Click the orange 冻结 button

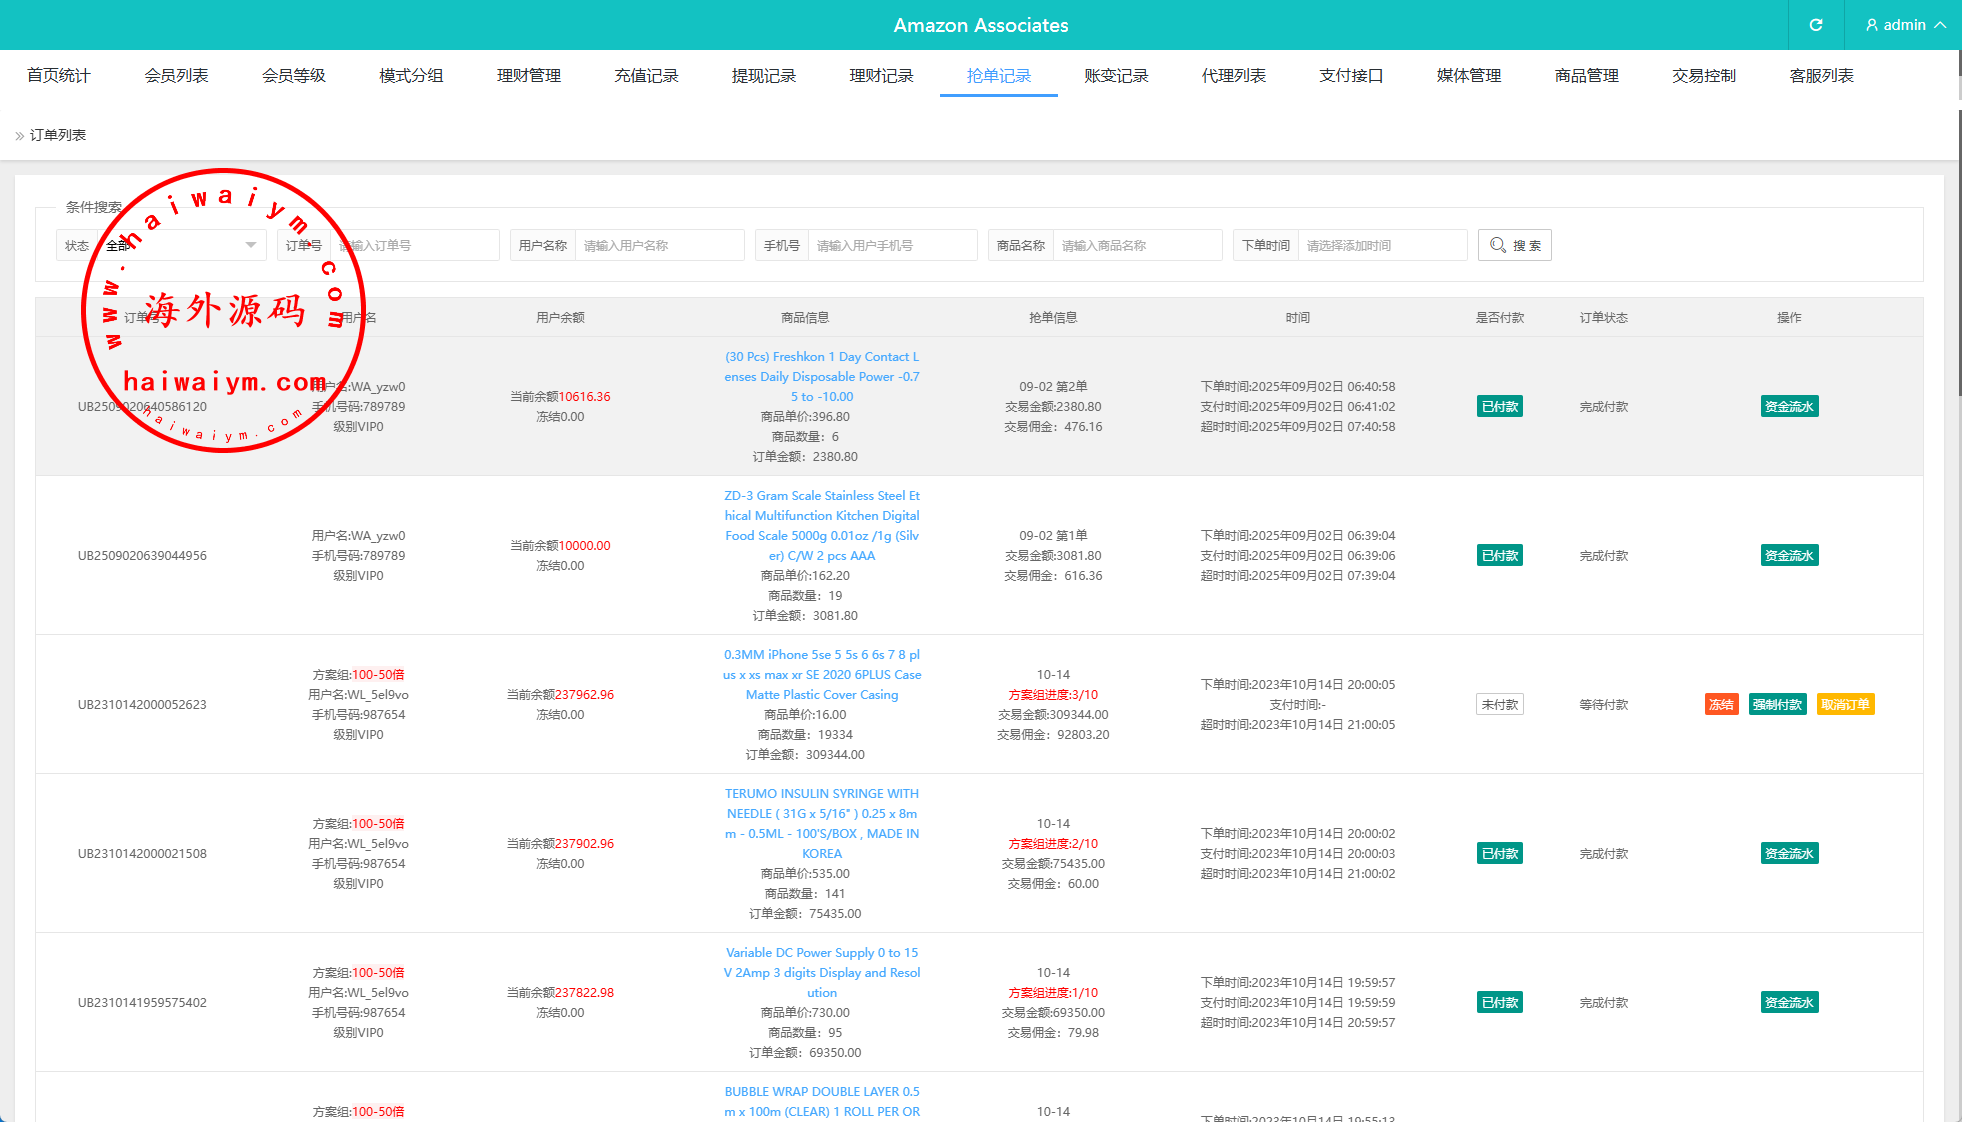point(1721,704)
